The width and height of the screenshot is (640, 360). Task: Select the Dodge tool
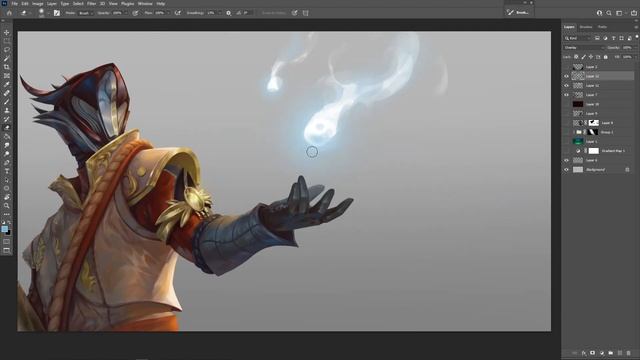click(x=7, y=154)
